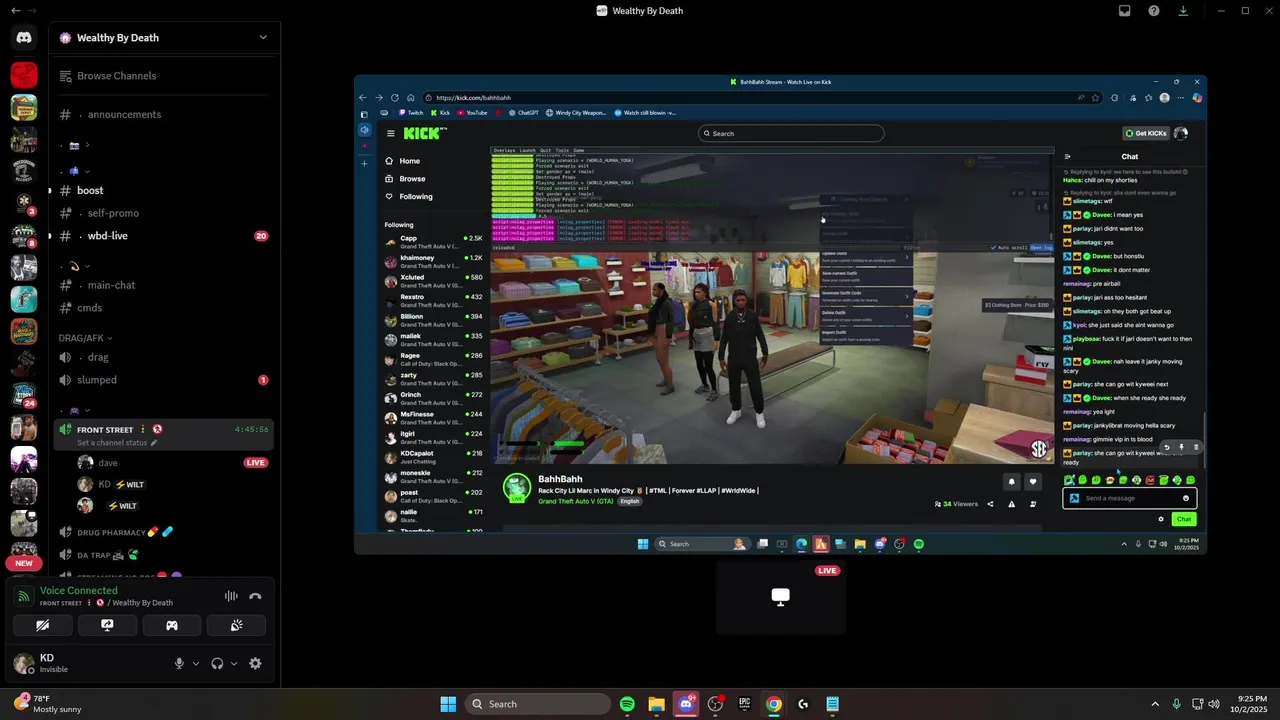
Task: Deafen with the headphones button
Action: coord(217,663)
